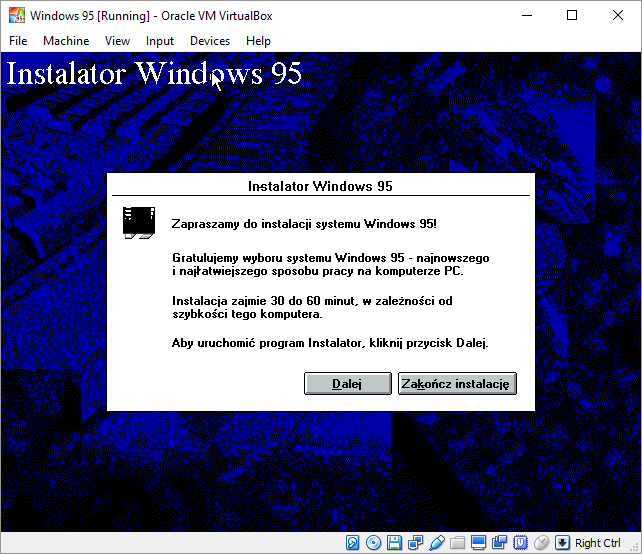Open the File menu

[18, 41]
